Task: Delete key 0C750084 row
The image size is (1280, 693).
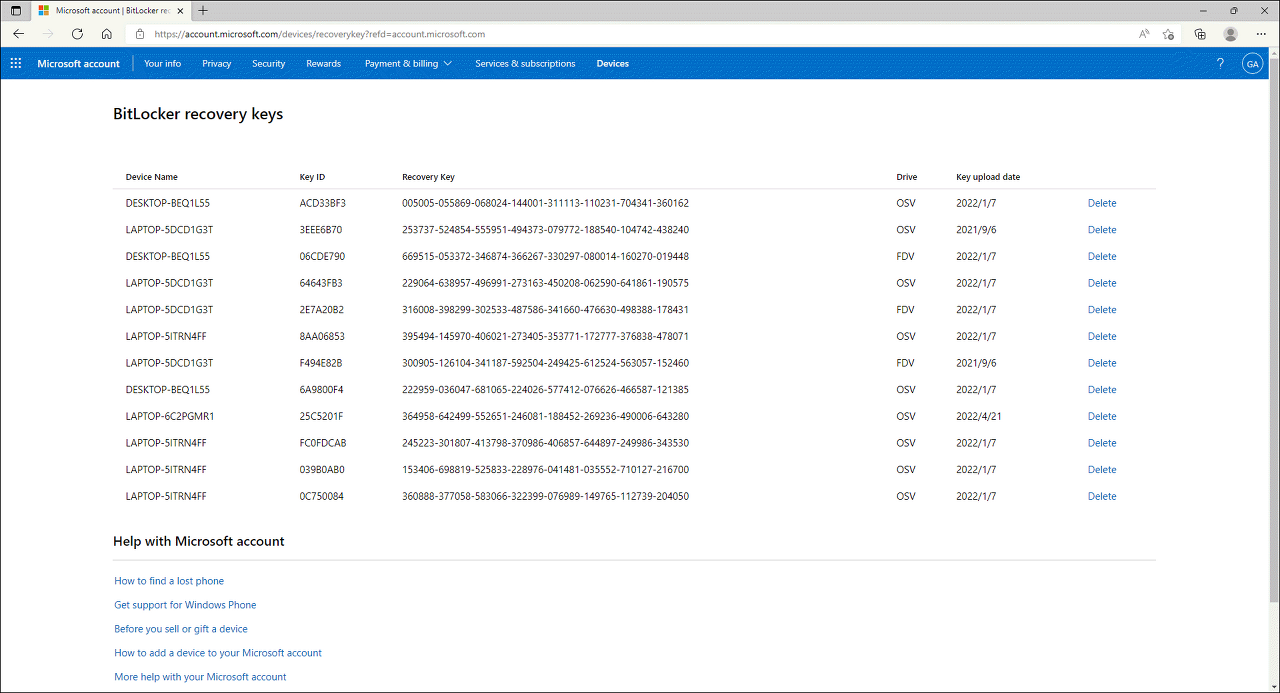Action: point(1102,496)
